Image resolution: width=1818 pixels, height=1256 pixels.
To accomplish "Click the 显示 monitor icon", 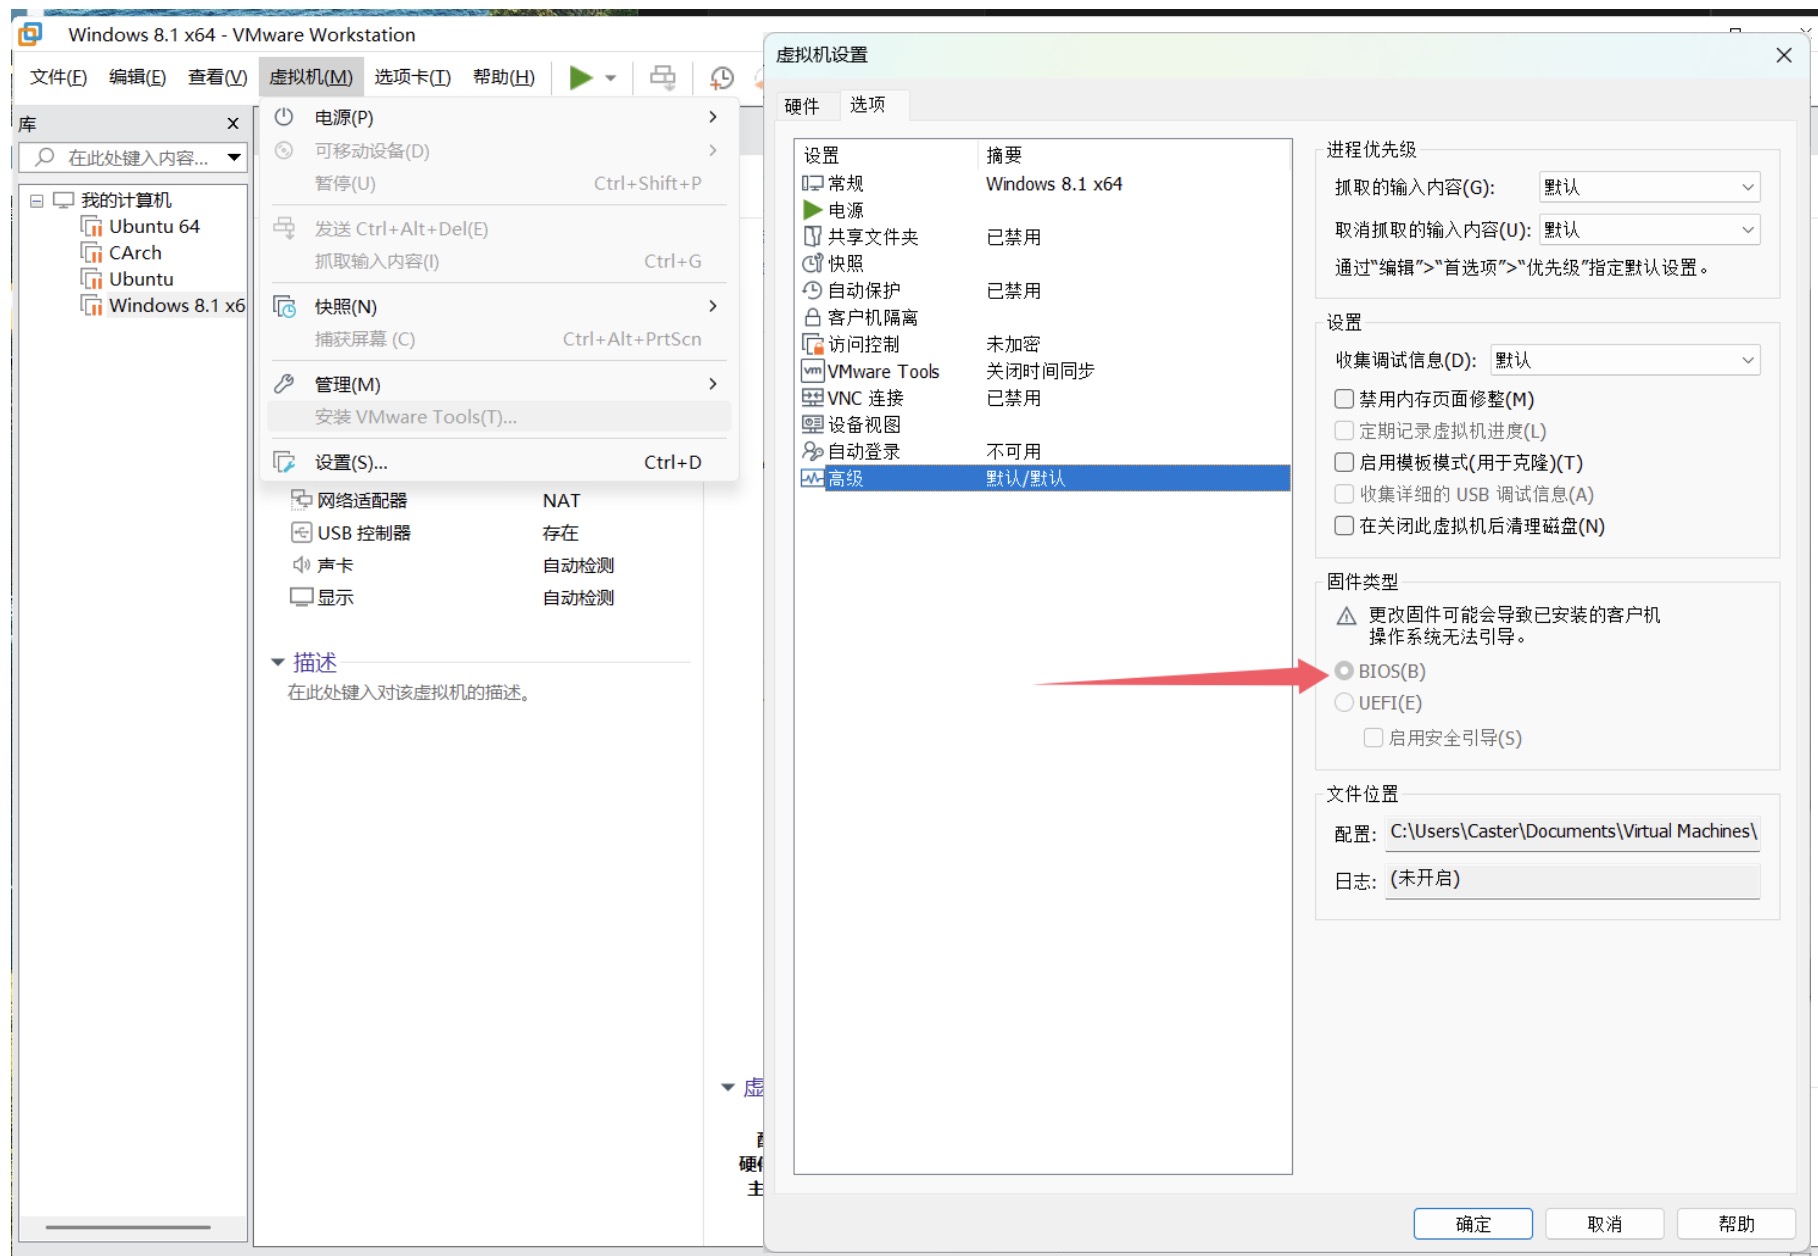I will click(x=301, y=597).
